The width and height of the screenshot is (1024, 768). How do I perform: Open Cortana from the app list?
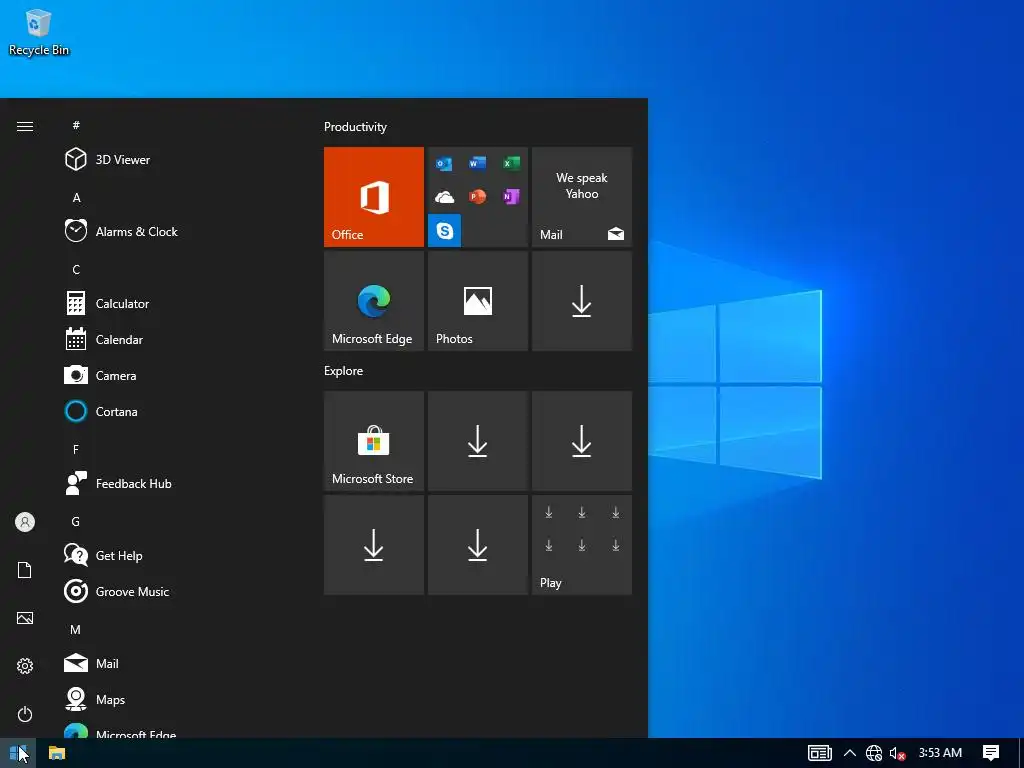coord(176,411)
